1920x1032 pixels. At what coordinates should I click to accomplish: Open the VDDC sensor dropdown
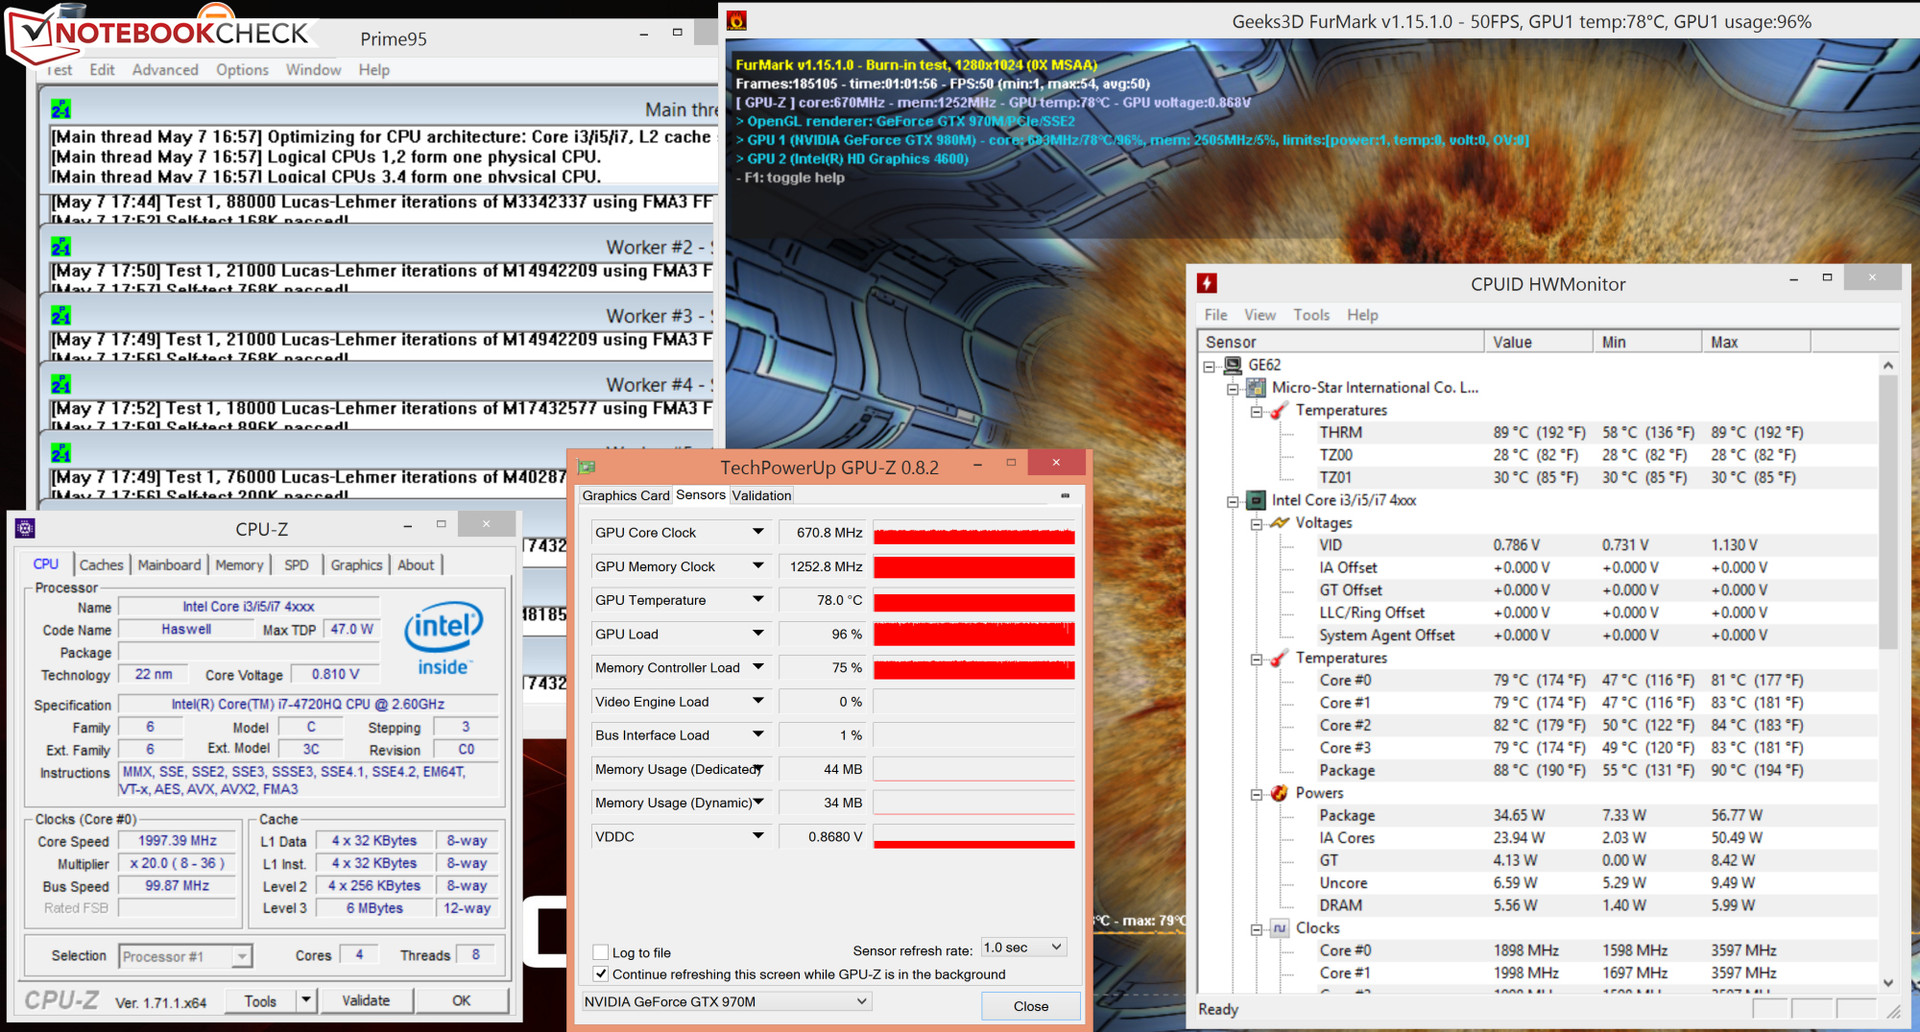pos(758,836)
